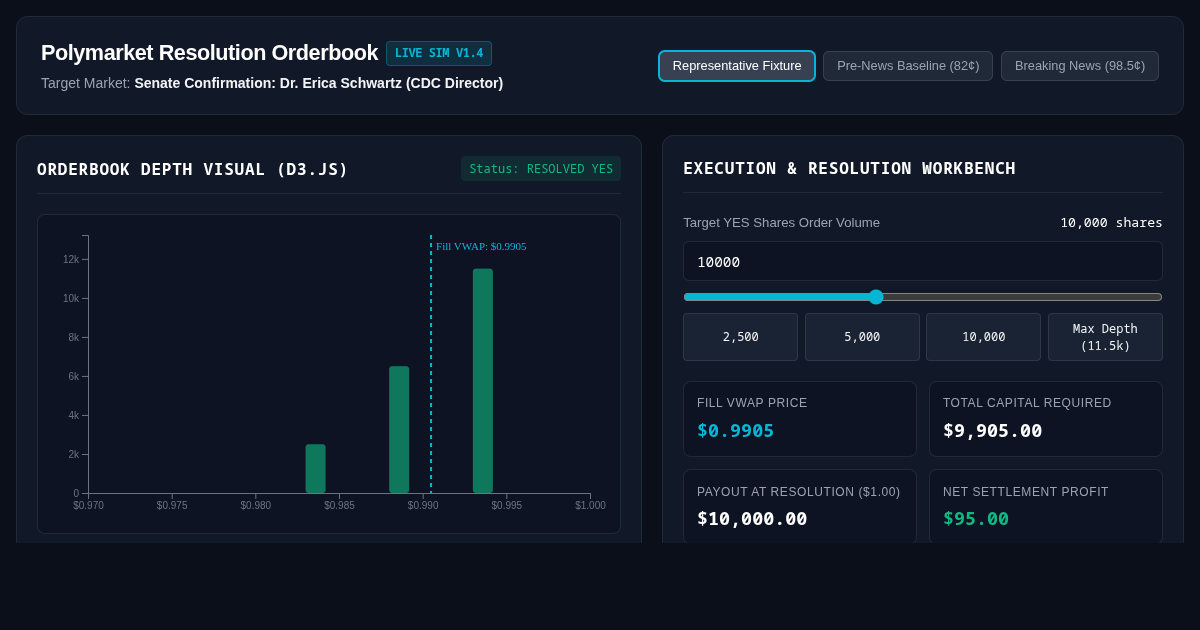
Task: Click the tallest depth bar near $0.994
Action: [x=483, y=381]
